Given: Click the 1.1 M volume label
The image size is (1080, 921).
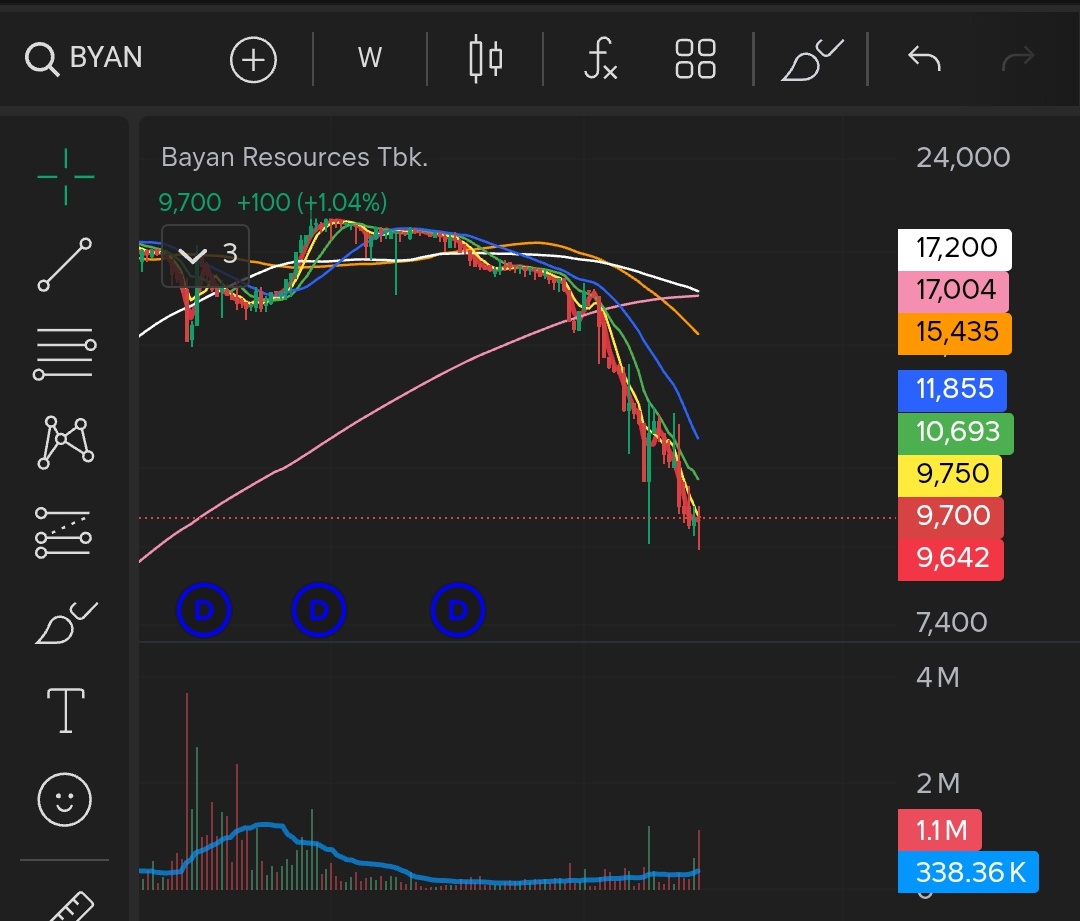Looking at the screenshot, I should pyautogui.click(x=939, y=830).
